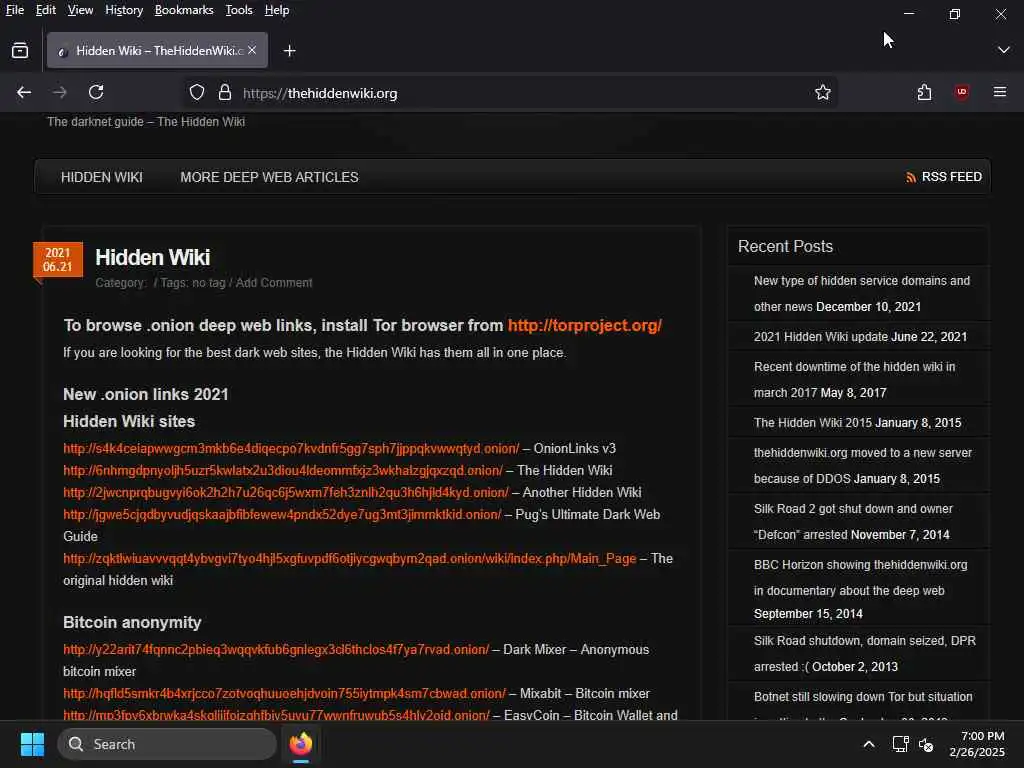Image resolution: width=1024 pixels, height=768 pixels.
Task: Open the History menu
Action: tap(124, 10)
